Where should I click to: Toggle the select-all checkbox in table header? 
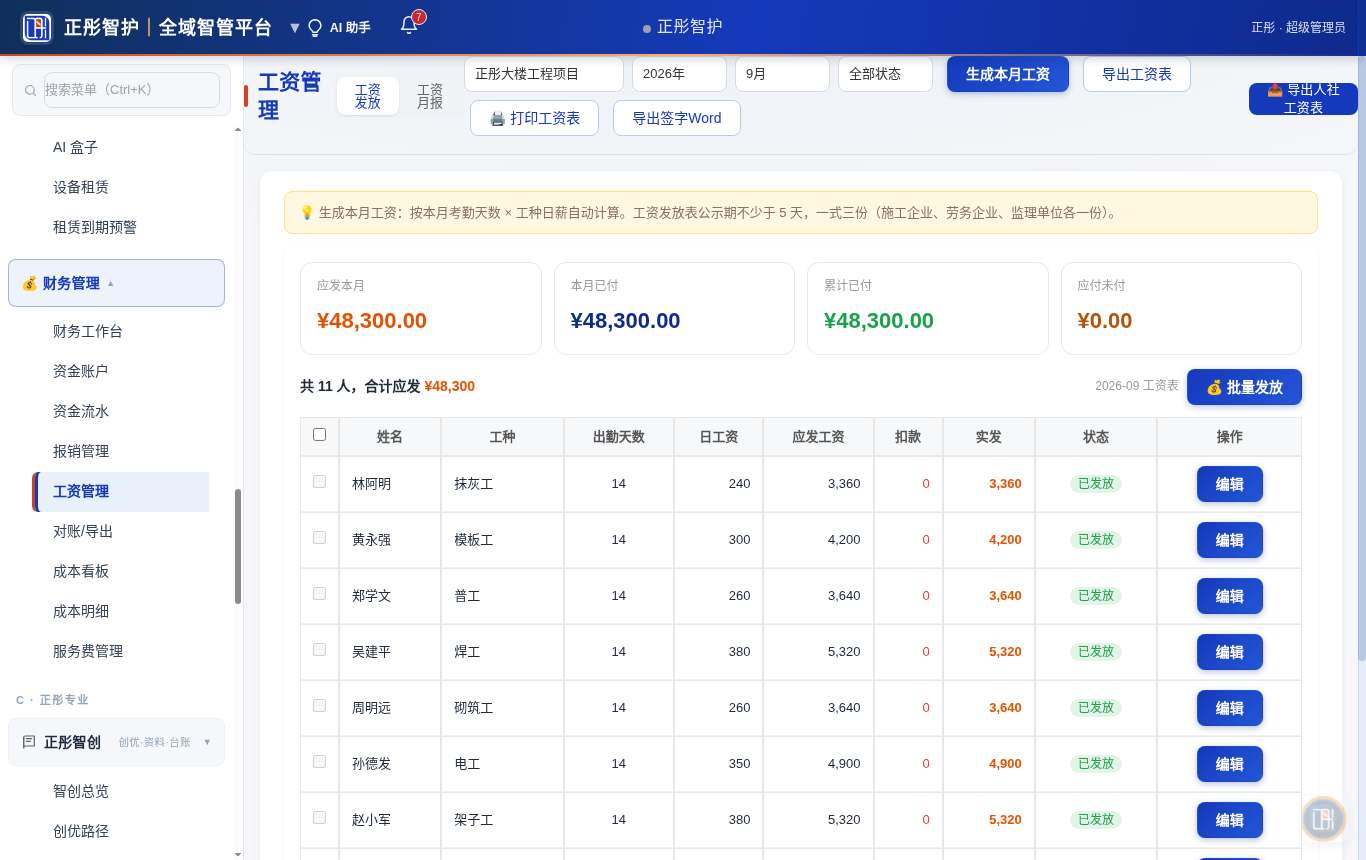pyautogui.click(x=320, y=435)
